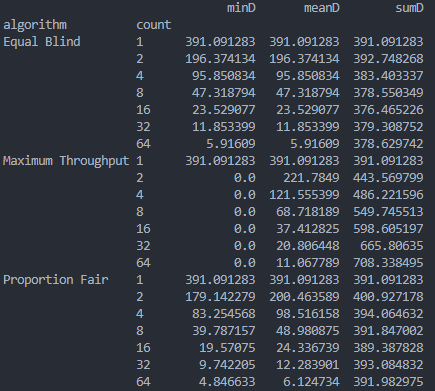Click the Proportion Fair row label

pos(56,280)
